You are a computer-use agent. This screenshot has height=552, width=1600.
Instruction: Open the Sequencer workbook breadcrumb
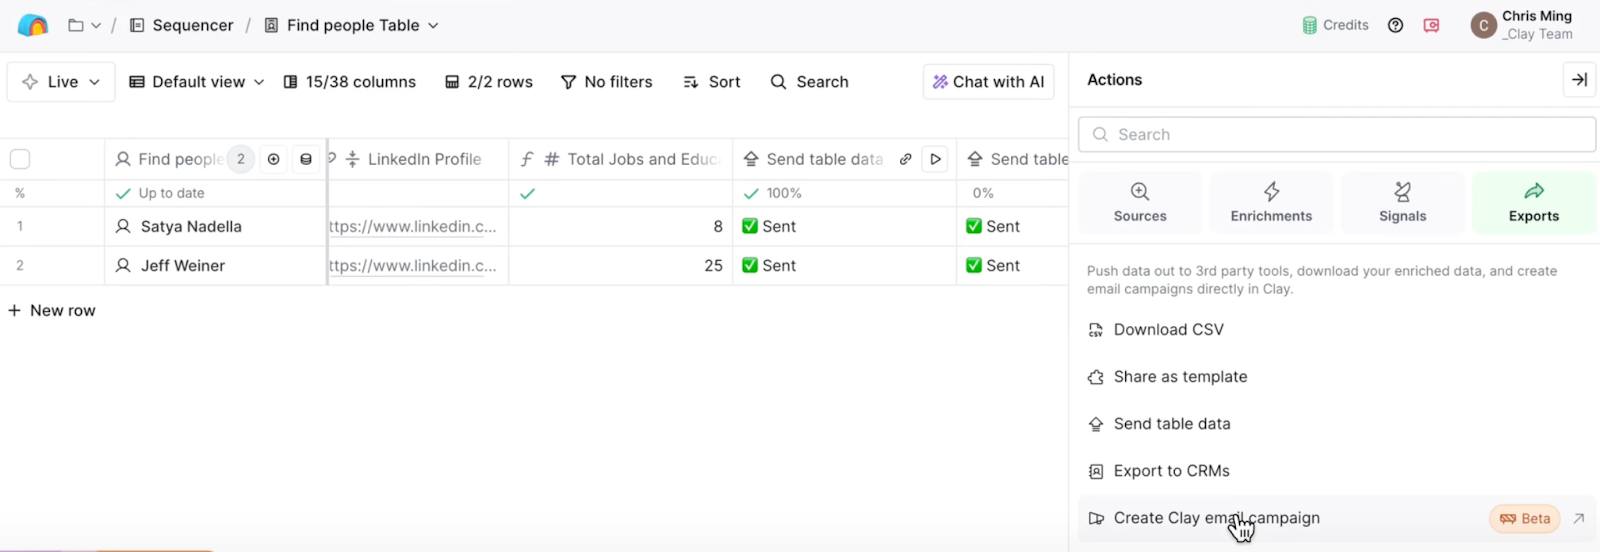click(181, 25)
